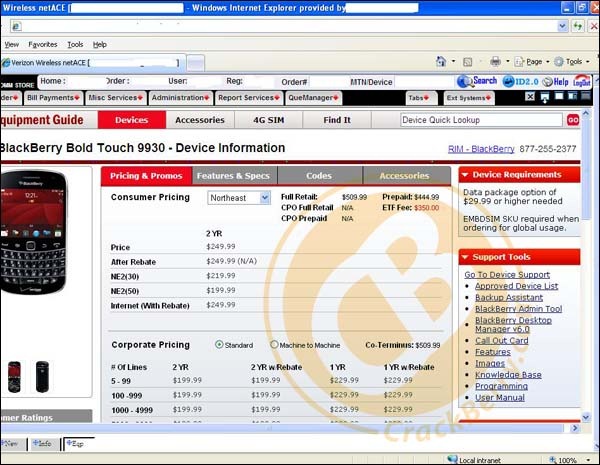Click the X icon beside Ext Systems
The width and height of the screenshot is (600, 465).
[530, 98]
